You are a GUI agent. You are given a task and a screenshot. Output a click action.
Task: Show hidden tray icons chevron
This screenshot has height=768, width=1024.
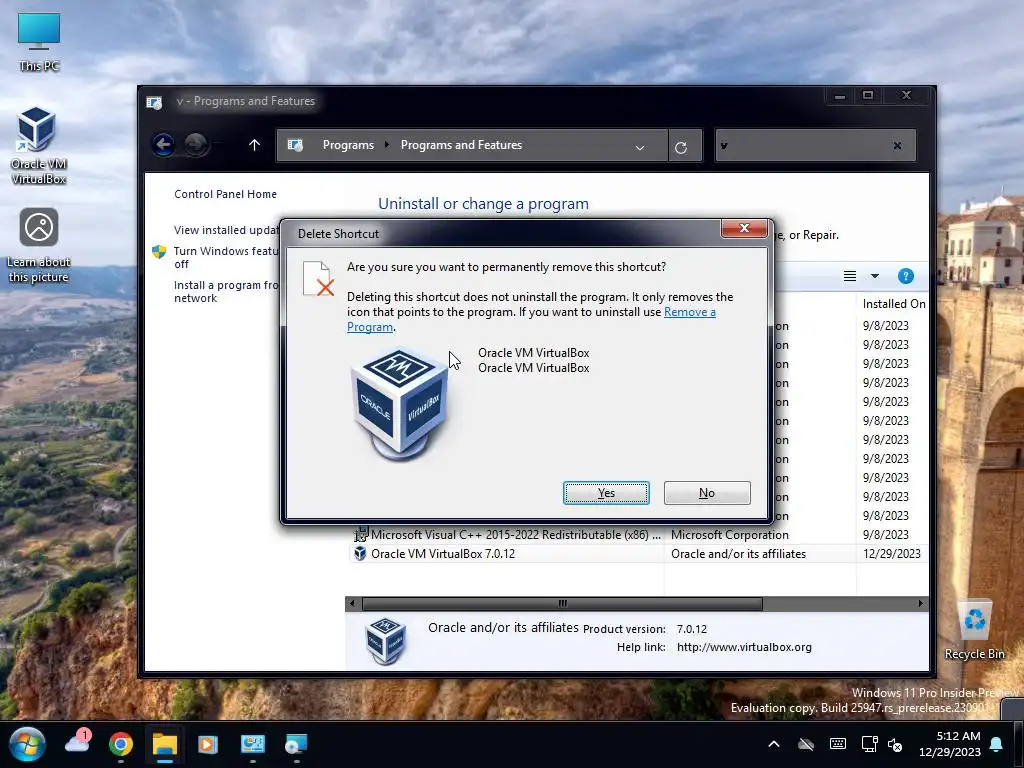point(774,744)
